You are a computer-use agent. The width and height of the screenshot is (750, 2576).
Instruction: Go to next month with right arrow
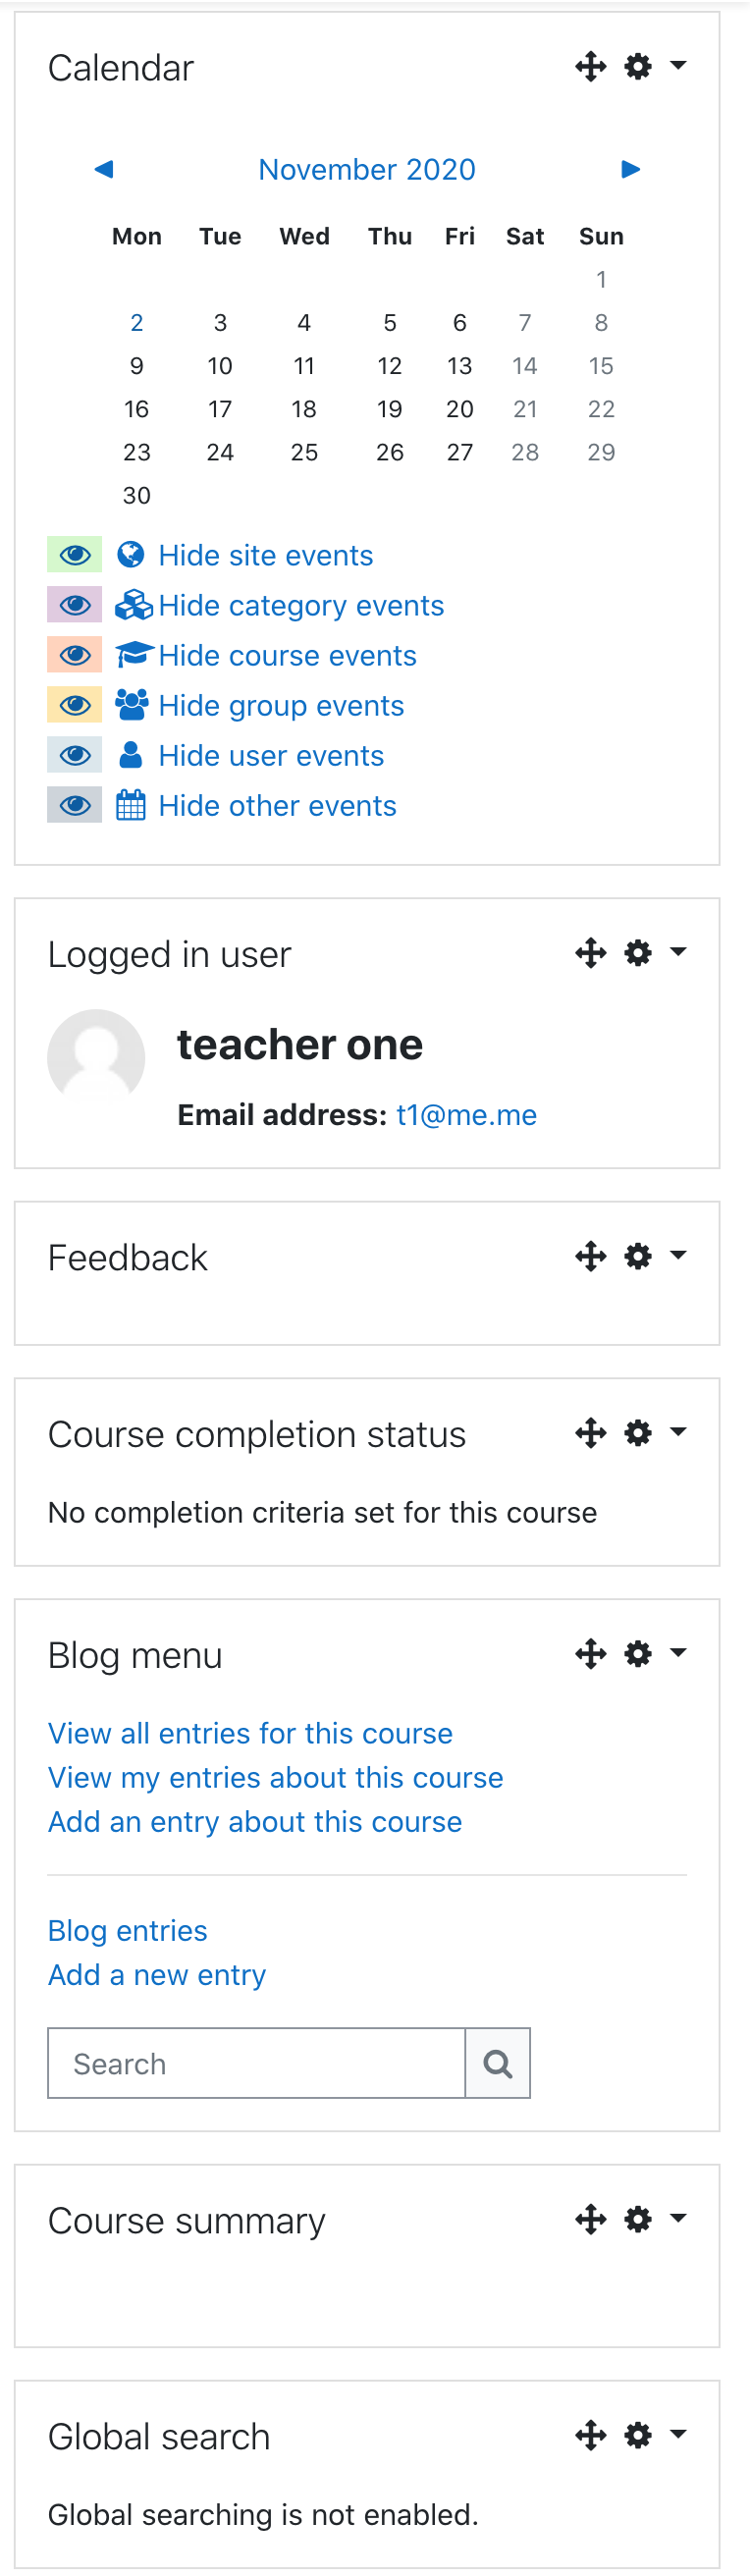click(x=630, y=169)
